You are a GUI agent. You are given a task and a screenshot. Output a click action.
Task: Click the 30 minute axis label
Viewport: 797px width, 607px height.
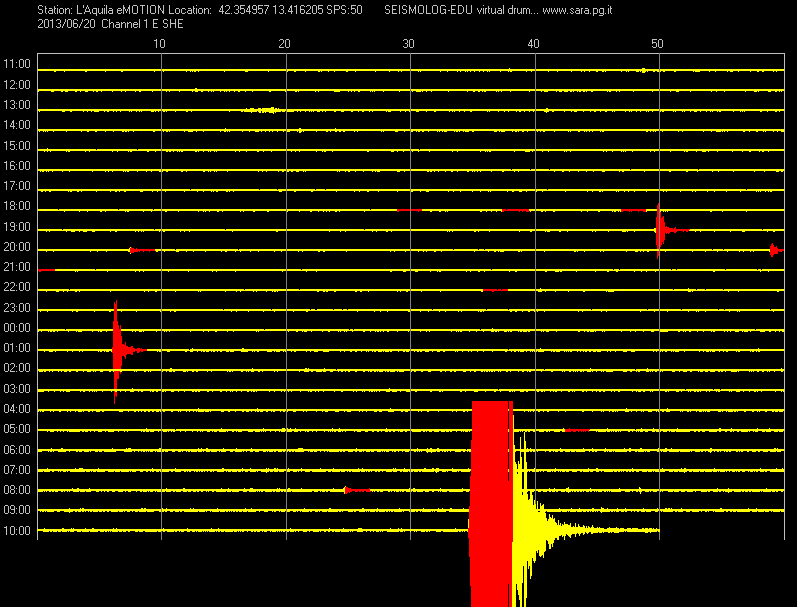point(408,44)
